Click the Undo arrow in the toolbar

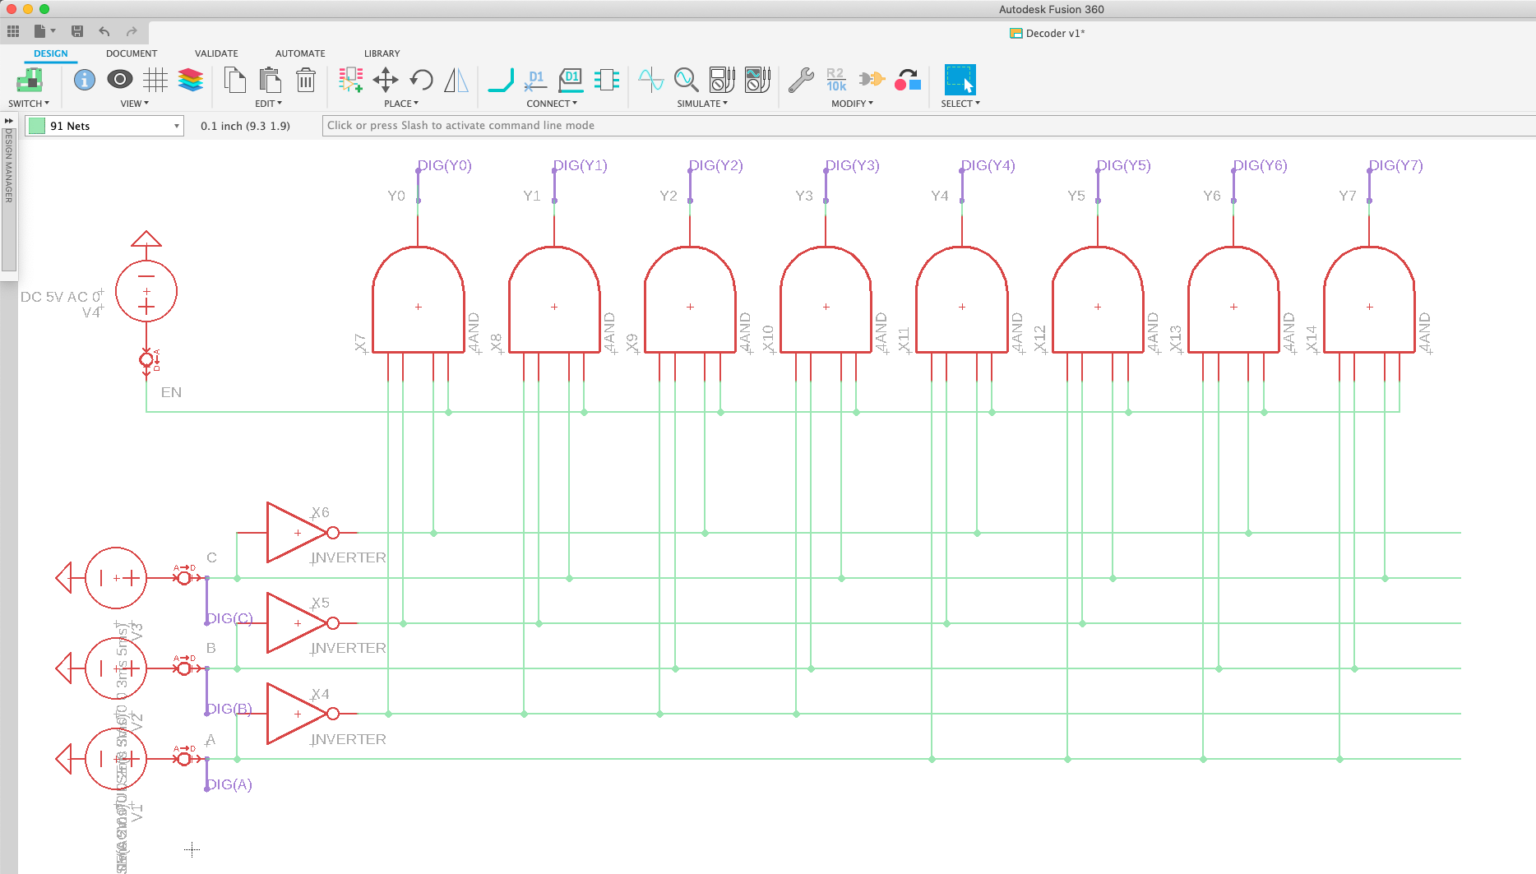tap(105, 31)
